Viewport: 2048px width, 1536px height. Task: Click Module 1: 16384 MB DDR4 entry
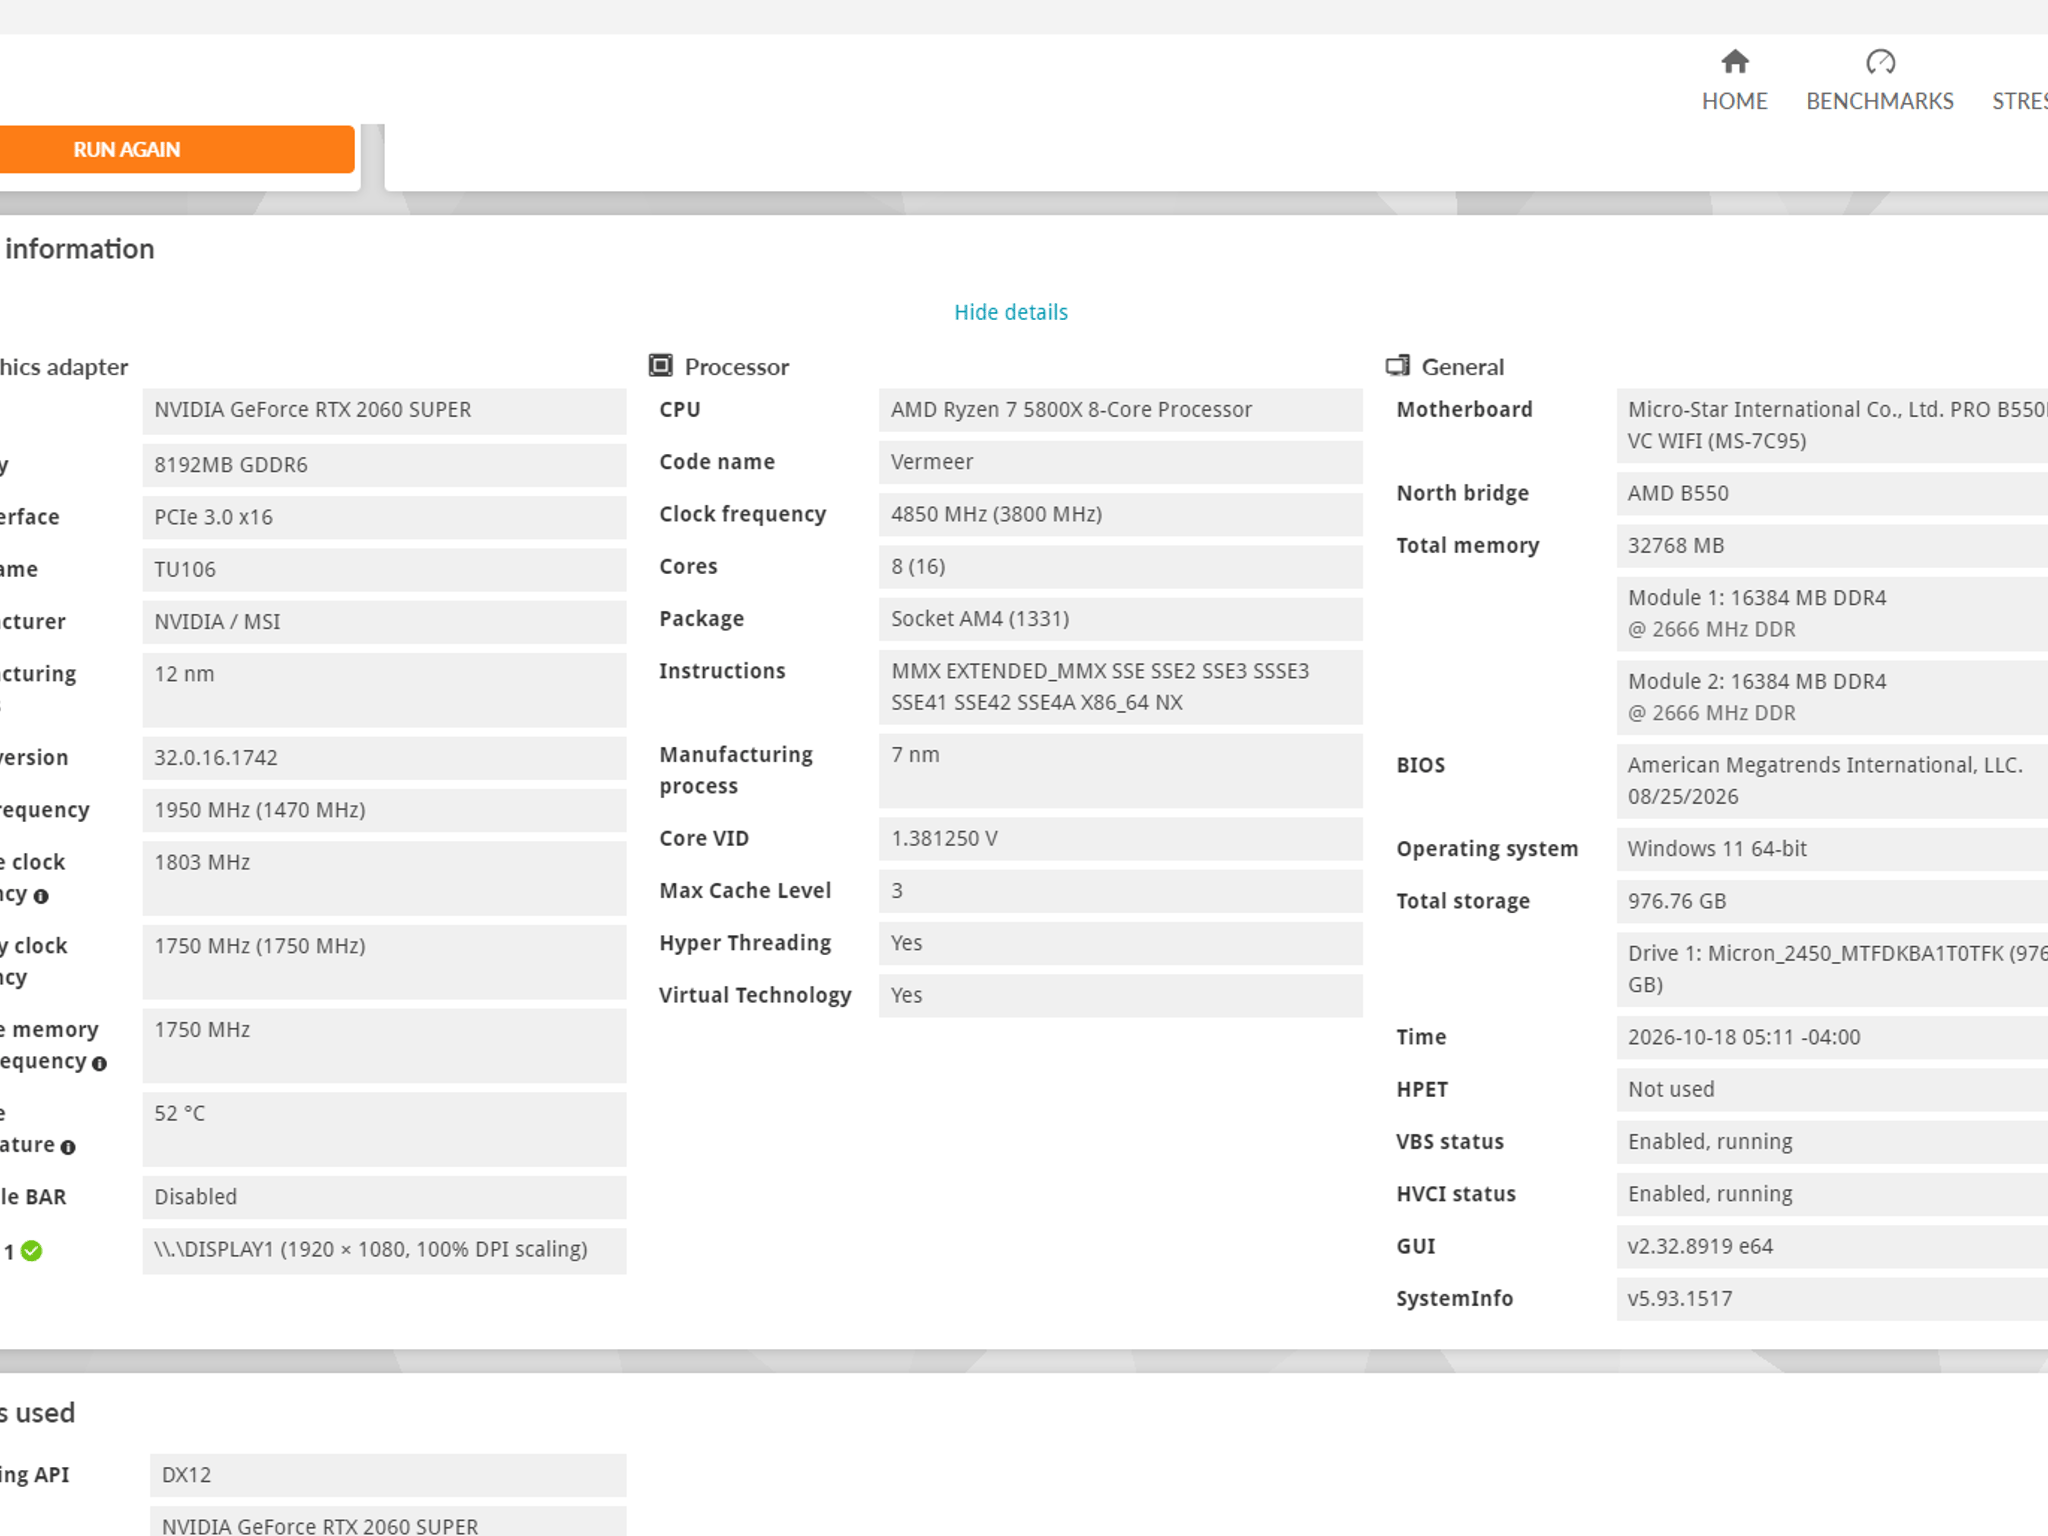[1832, 614]
